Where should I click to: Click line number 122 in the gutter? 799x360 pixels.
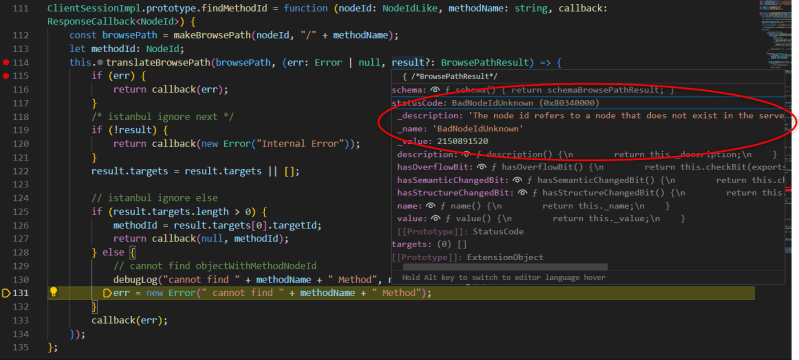tap(21, 171)
